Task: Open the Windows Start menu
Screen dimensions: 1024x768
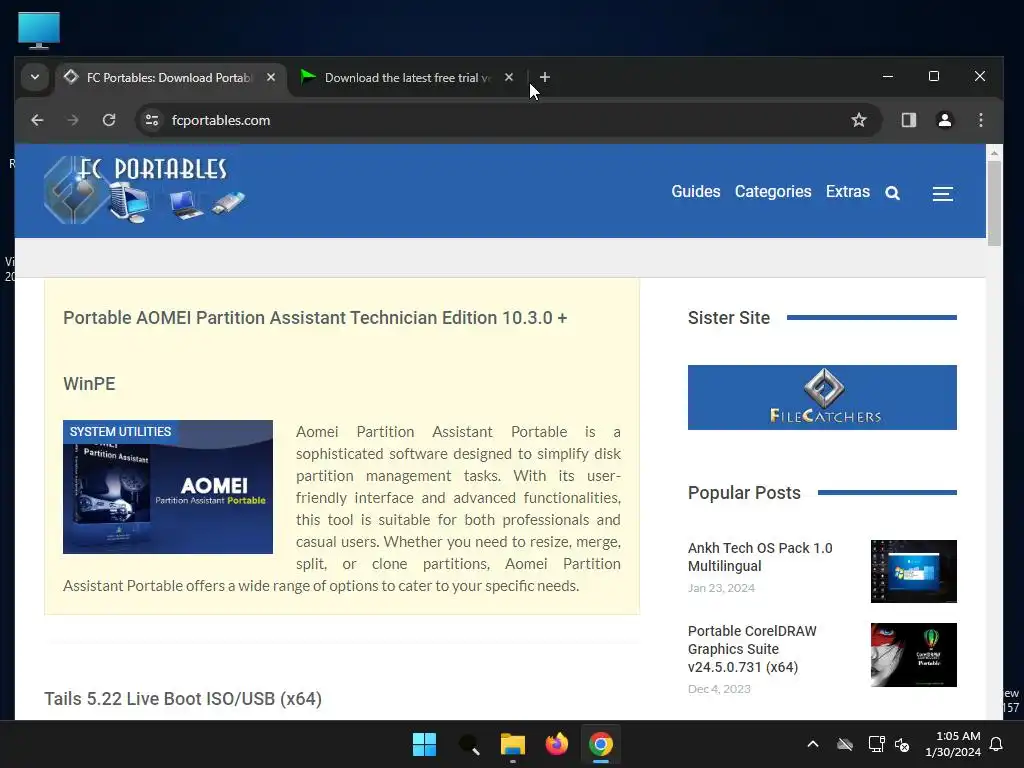Action: pyautogui.click(x=424, y=744)
